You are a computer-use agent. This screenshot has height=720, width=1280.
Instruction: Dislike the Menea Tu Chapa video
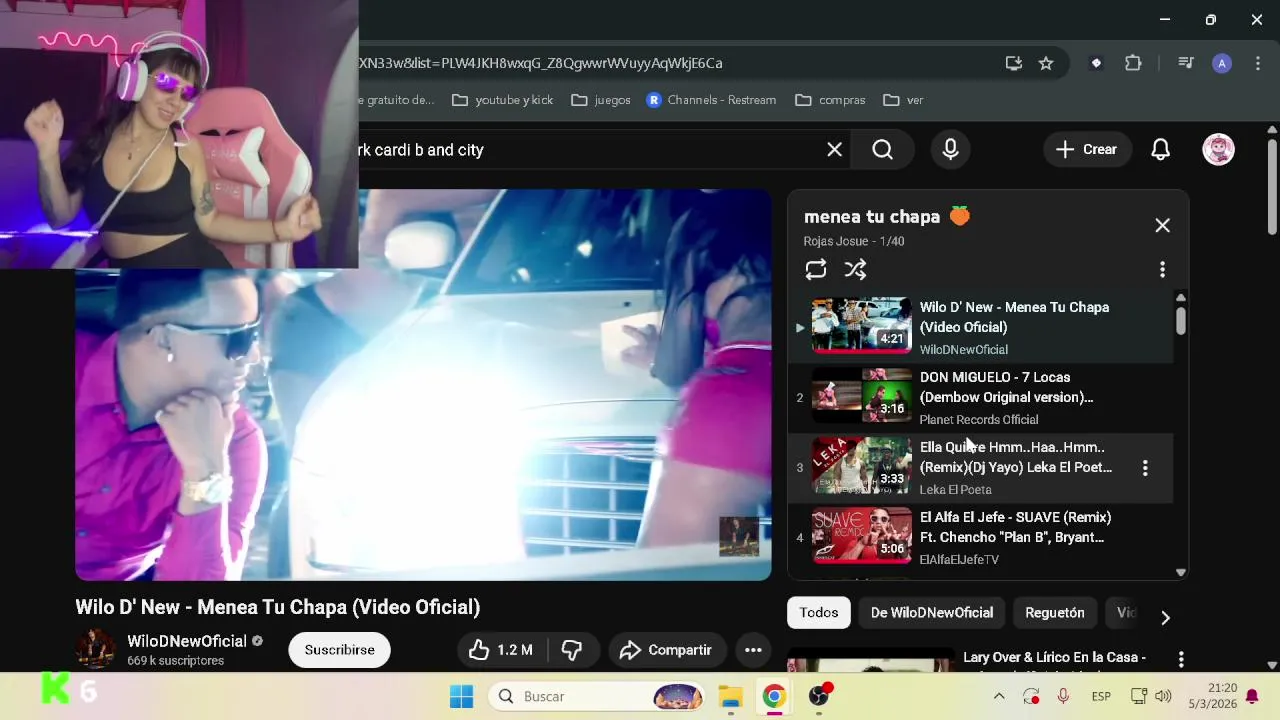pyautogui.click(x=572, y=650)
